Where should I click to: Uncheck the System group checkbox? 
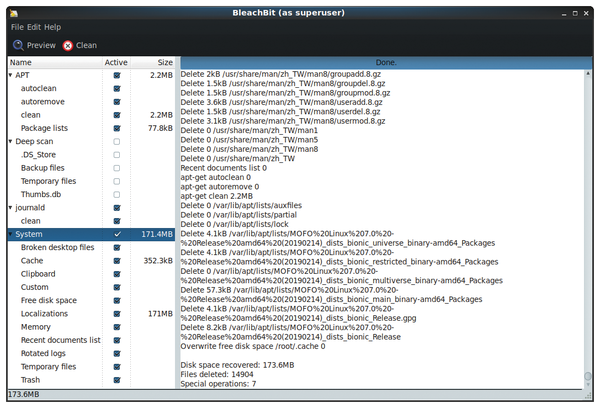[x=117, y=234]
